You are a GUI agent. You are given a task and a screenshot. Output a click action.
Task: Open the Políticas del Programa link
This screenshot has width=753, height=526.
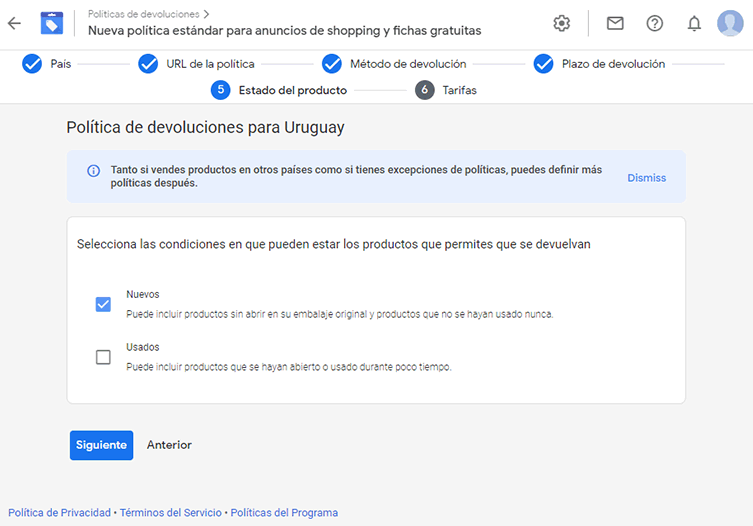click(284, 513)
